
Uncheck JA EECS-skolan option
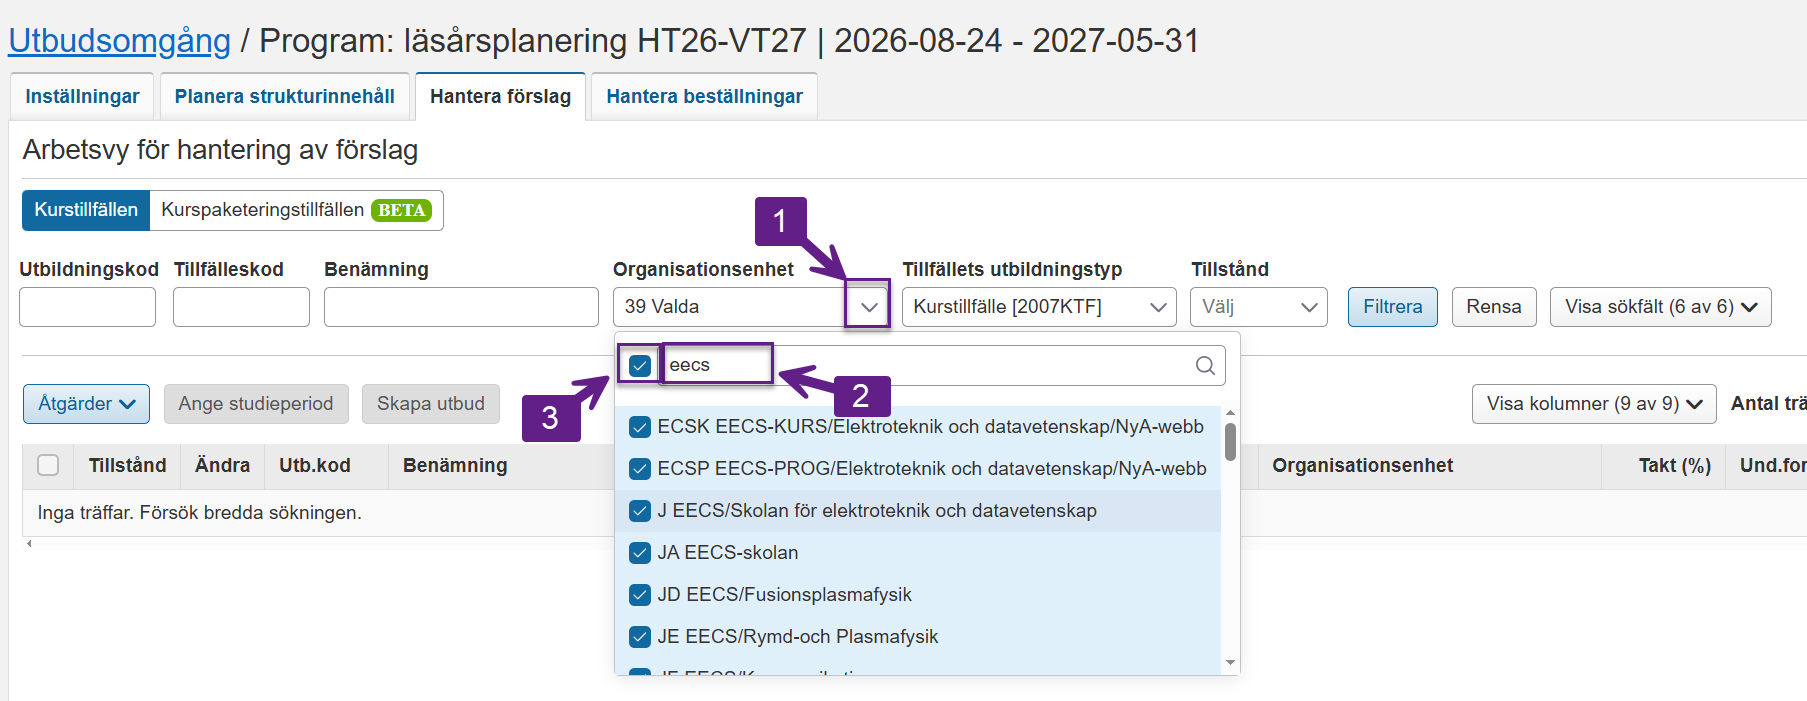pos(640,553)
